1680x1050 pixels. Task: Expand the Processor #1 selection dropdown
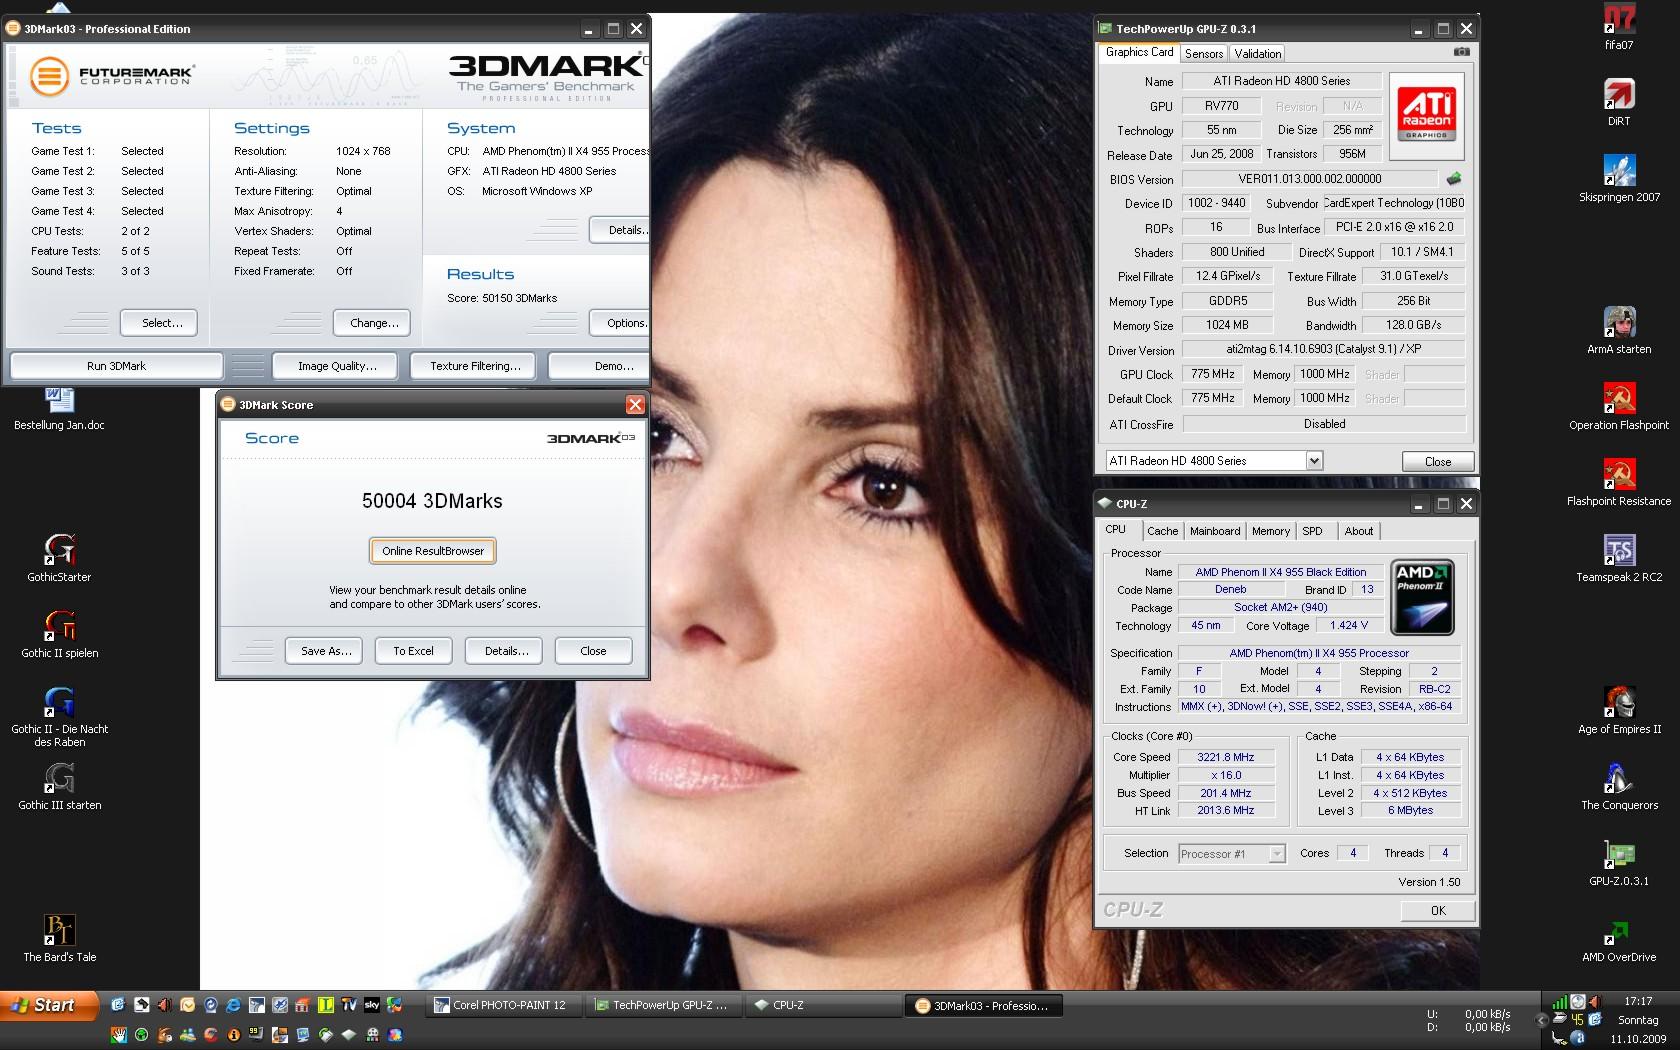pos(1276,854)
